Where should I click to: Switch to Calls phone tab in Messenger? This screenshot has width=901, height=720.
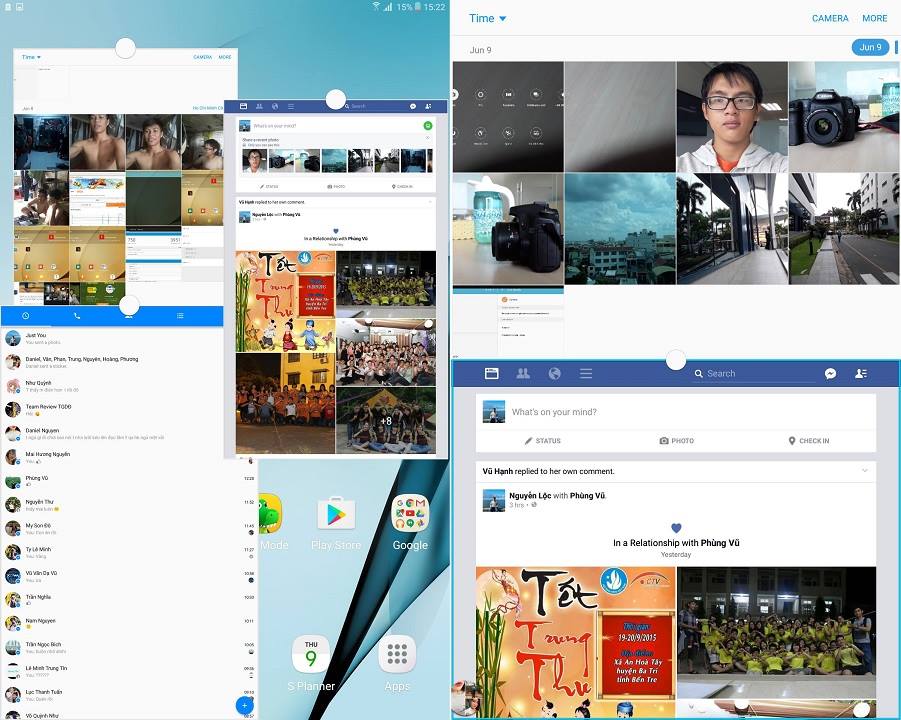click(x=77, y=315)
